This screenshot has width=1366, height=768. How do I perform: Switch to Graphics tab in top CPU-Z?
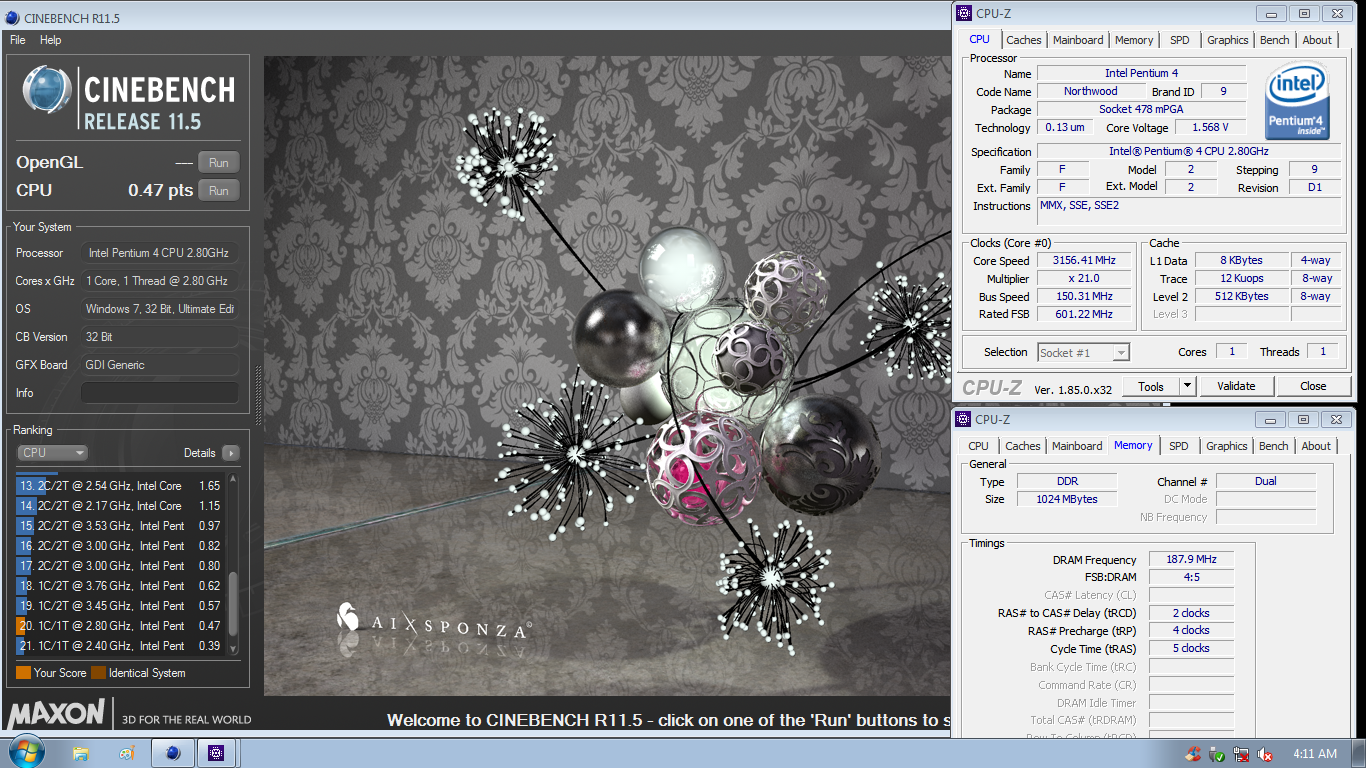coord(1227,40)
